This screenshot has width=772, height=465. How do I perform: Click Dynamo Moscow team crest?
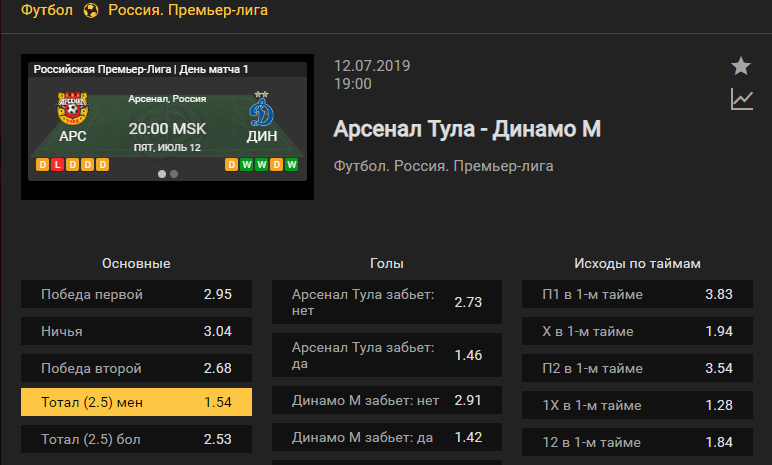261,109
